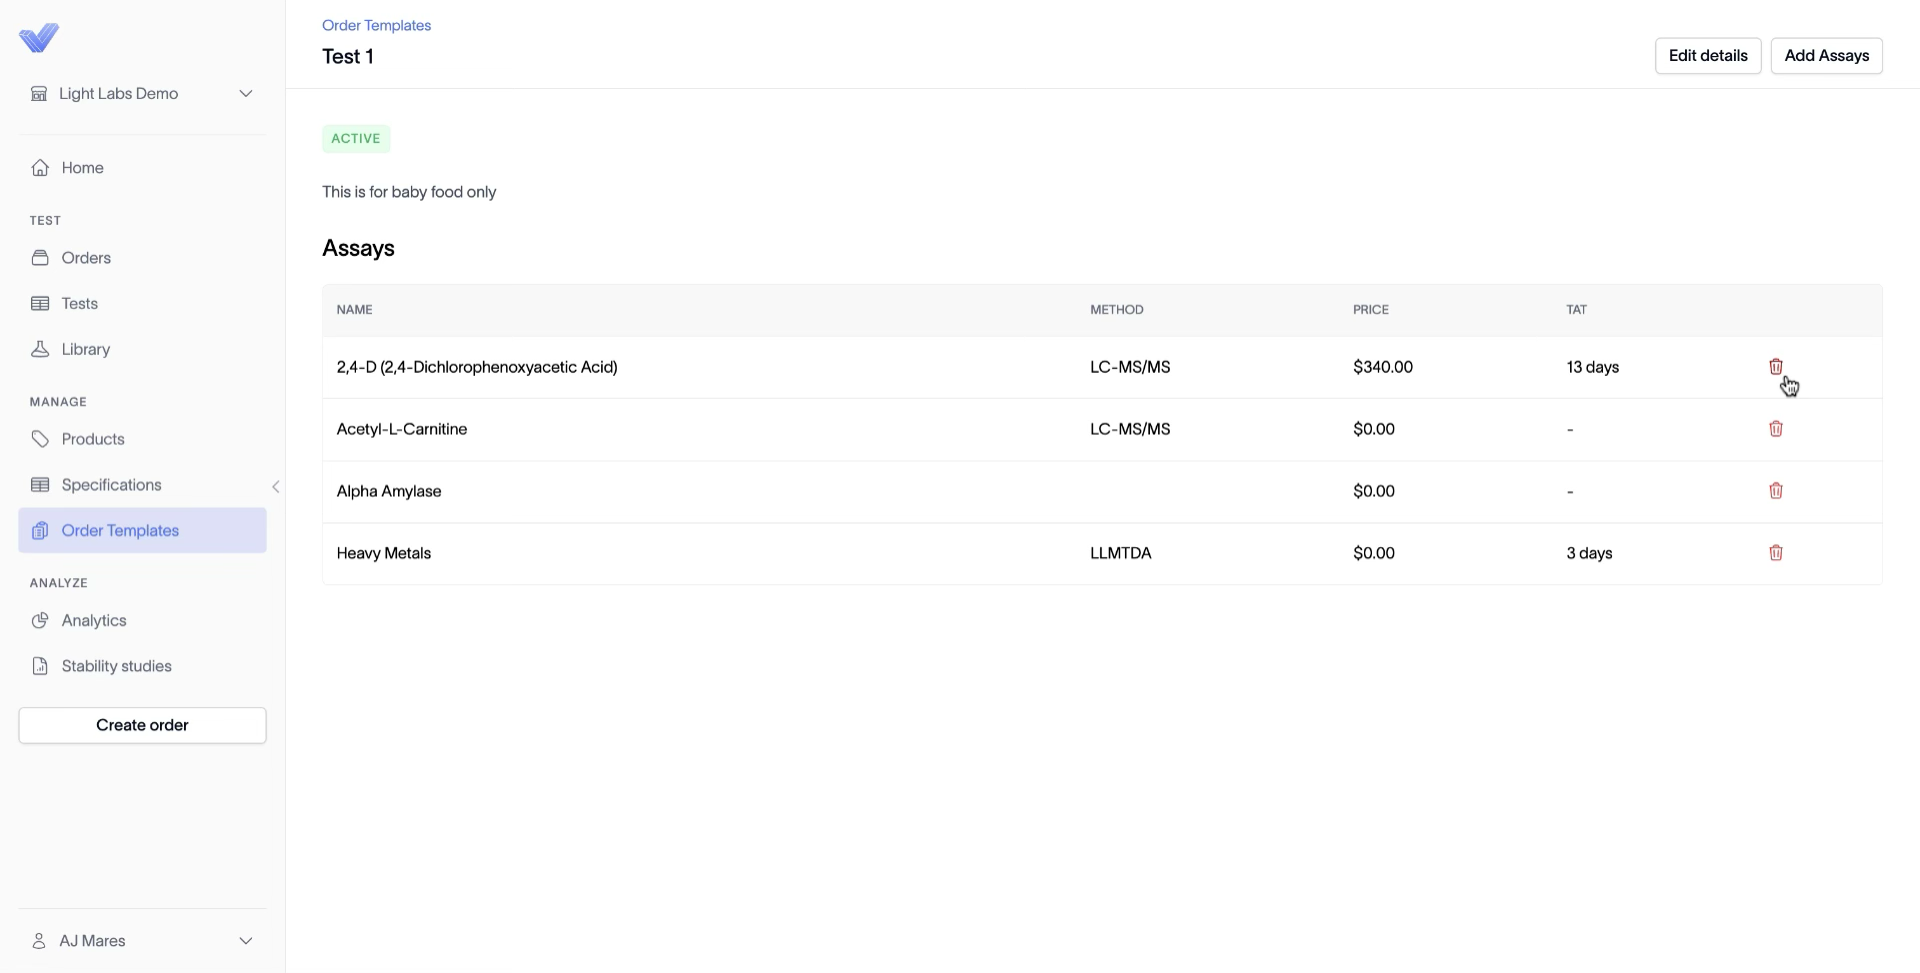
Task: Click the Add Assays button
Action: 1827,56
